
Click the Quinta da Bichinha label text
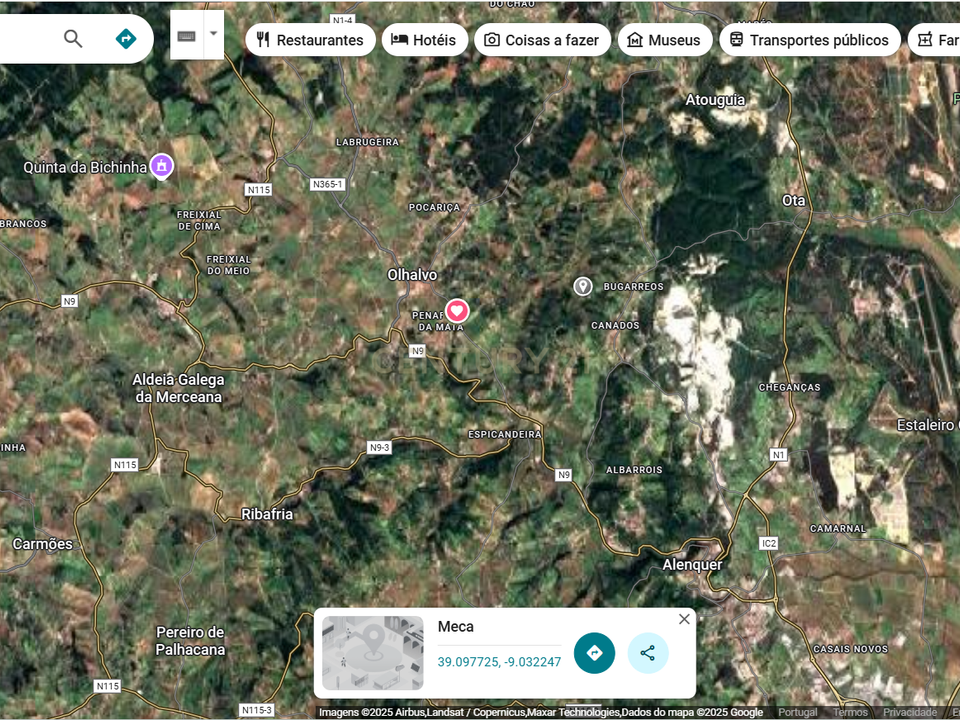point(85,167)
